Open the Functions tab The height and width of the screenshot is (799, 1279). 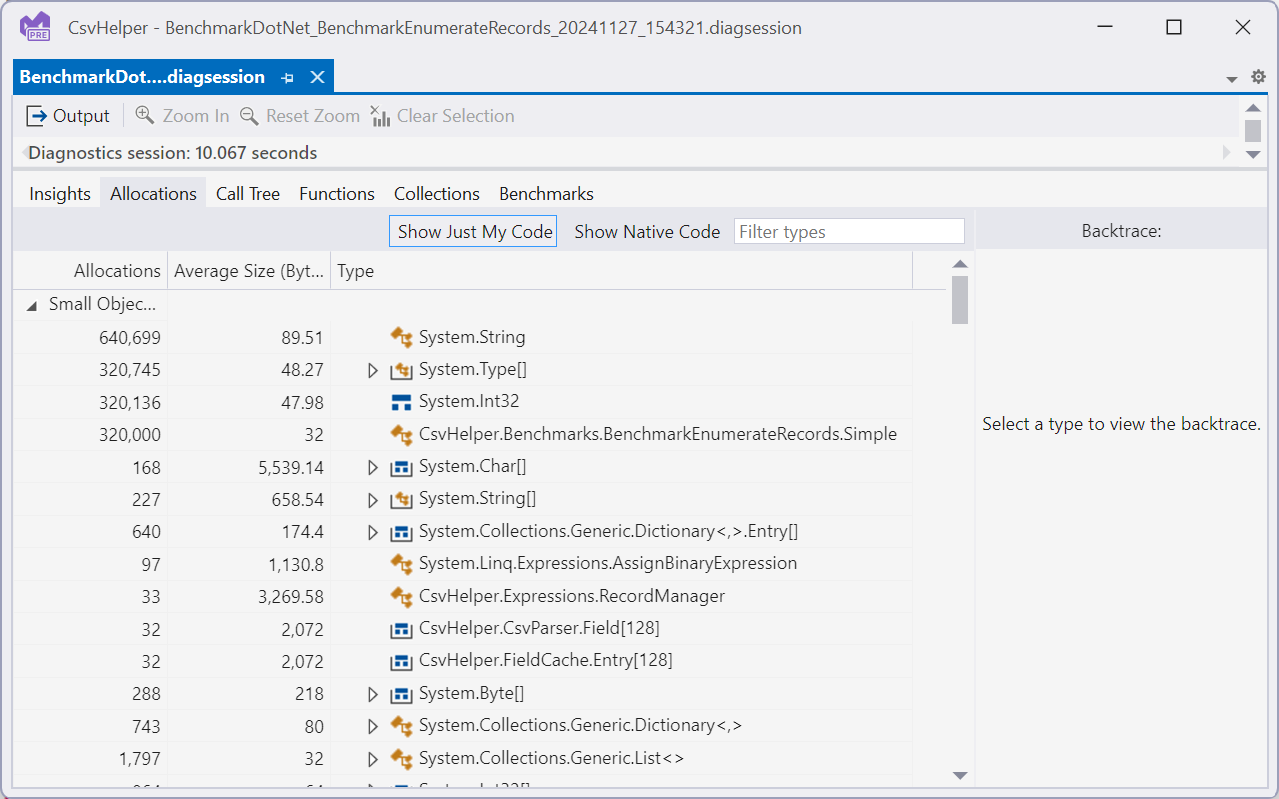337,194
